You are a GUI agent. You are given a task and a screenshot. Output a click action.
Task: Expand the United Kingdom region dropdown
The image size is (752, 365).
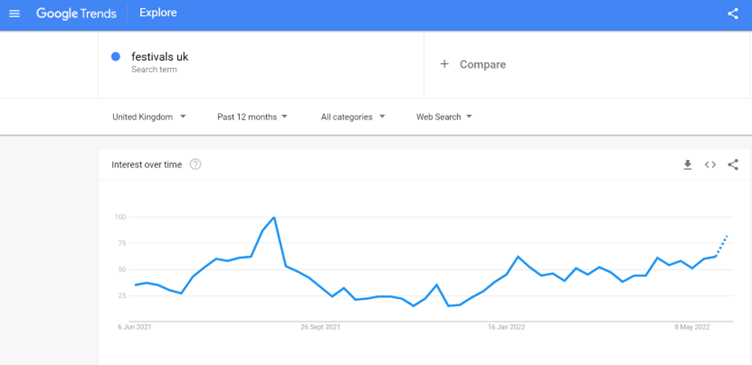[x=149, y=117]
